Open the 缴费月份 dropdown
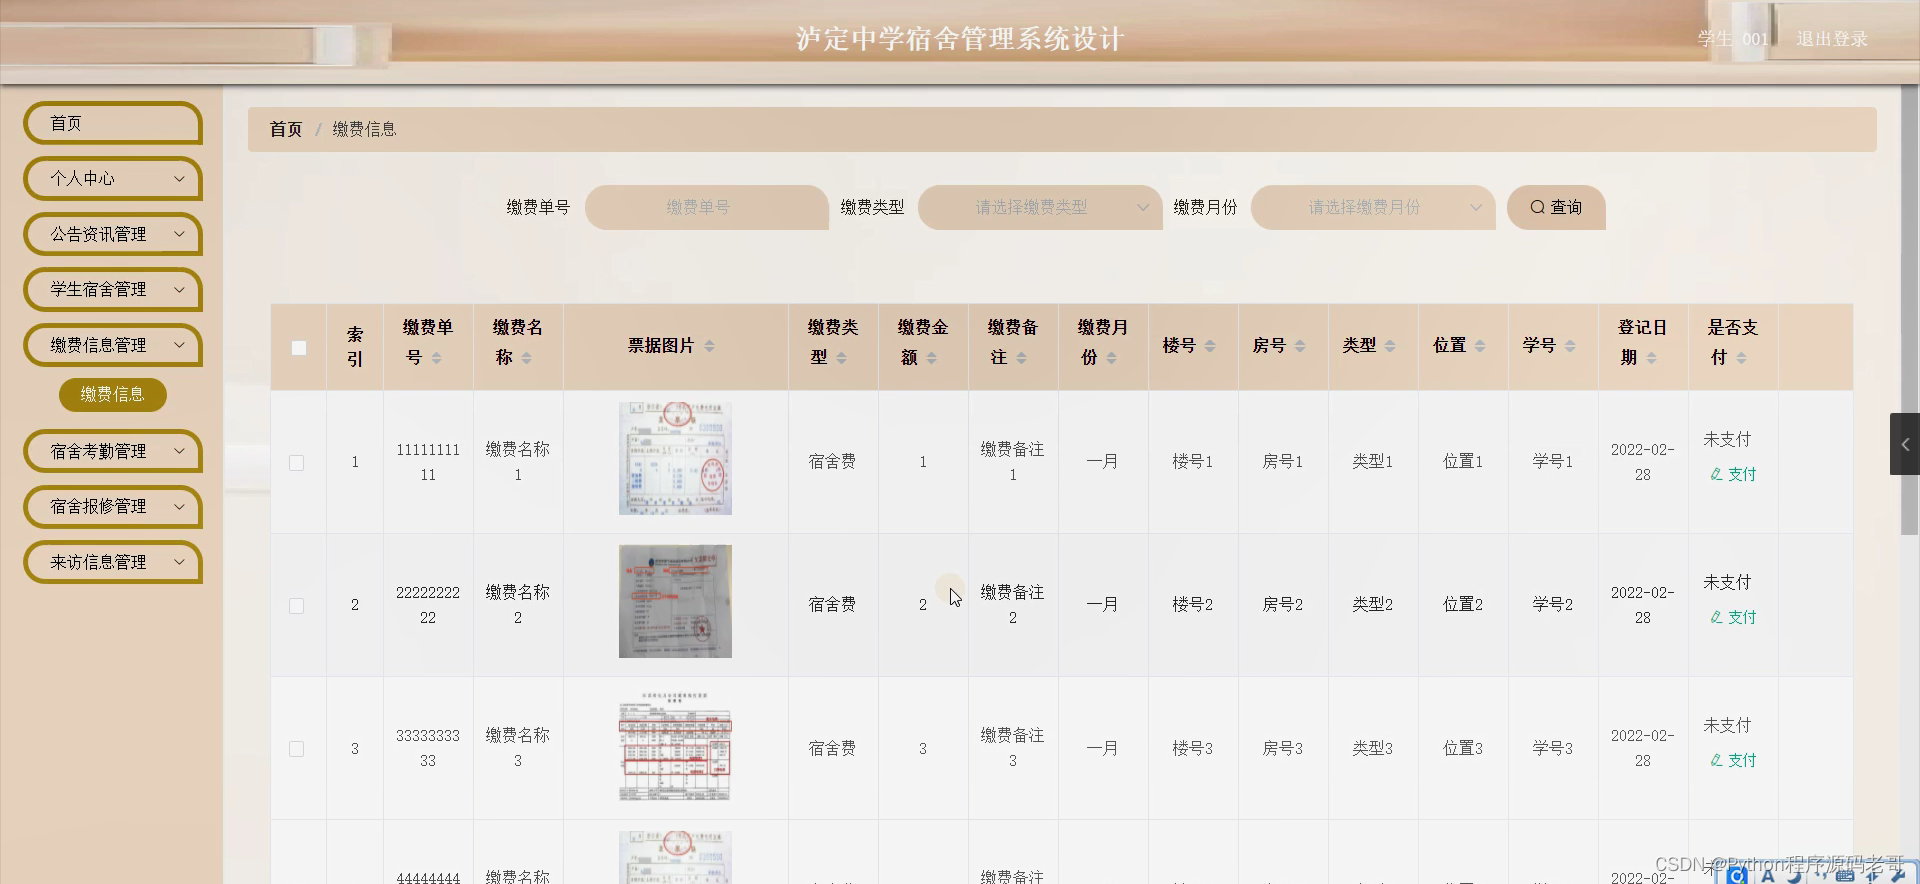Image resolution: width=1920 pixels, height=884 pixels. [x=1373, y=207]
